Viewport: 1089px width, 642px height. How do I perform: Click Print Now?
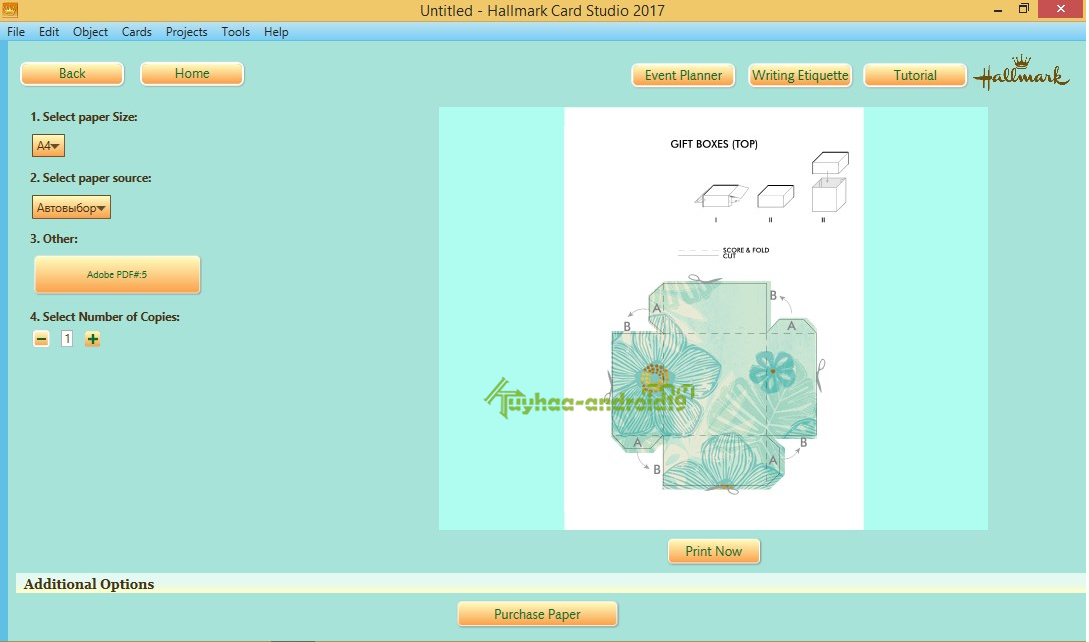(x=714, y=551)
